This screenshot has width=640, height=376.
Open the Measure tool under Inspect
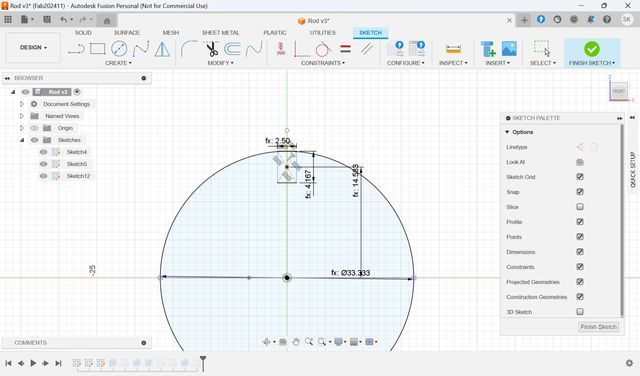(453, 49)
